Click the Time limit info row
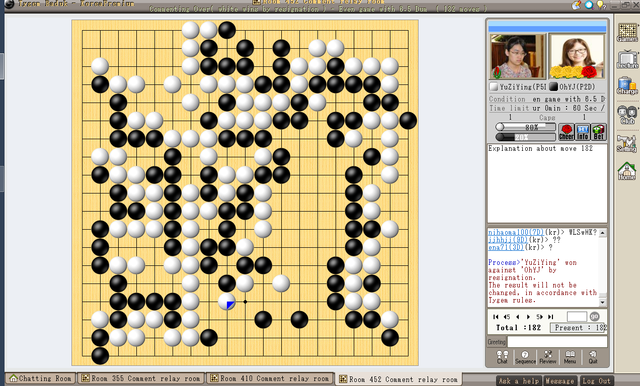 click(x=547, y=109)
